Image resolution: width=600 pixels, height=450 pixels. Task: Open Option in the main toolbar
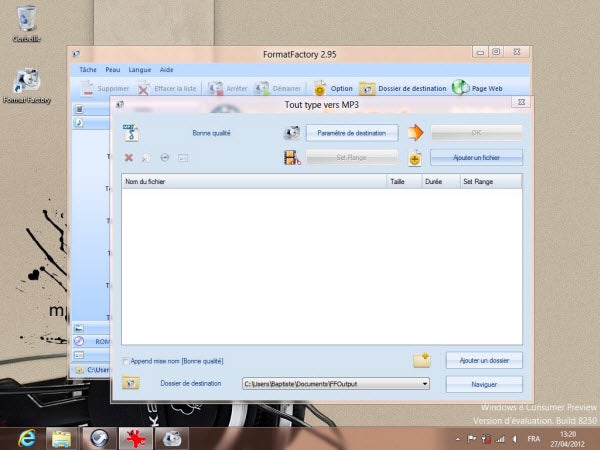tap(333, 88)
